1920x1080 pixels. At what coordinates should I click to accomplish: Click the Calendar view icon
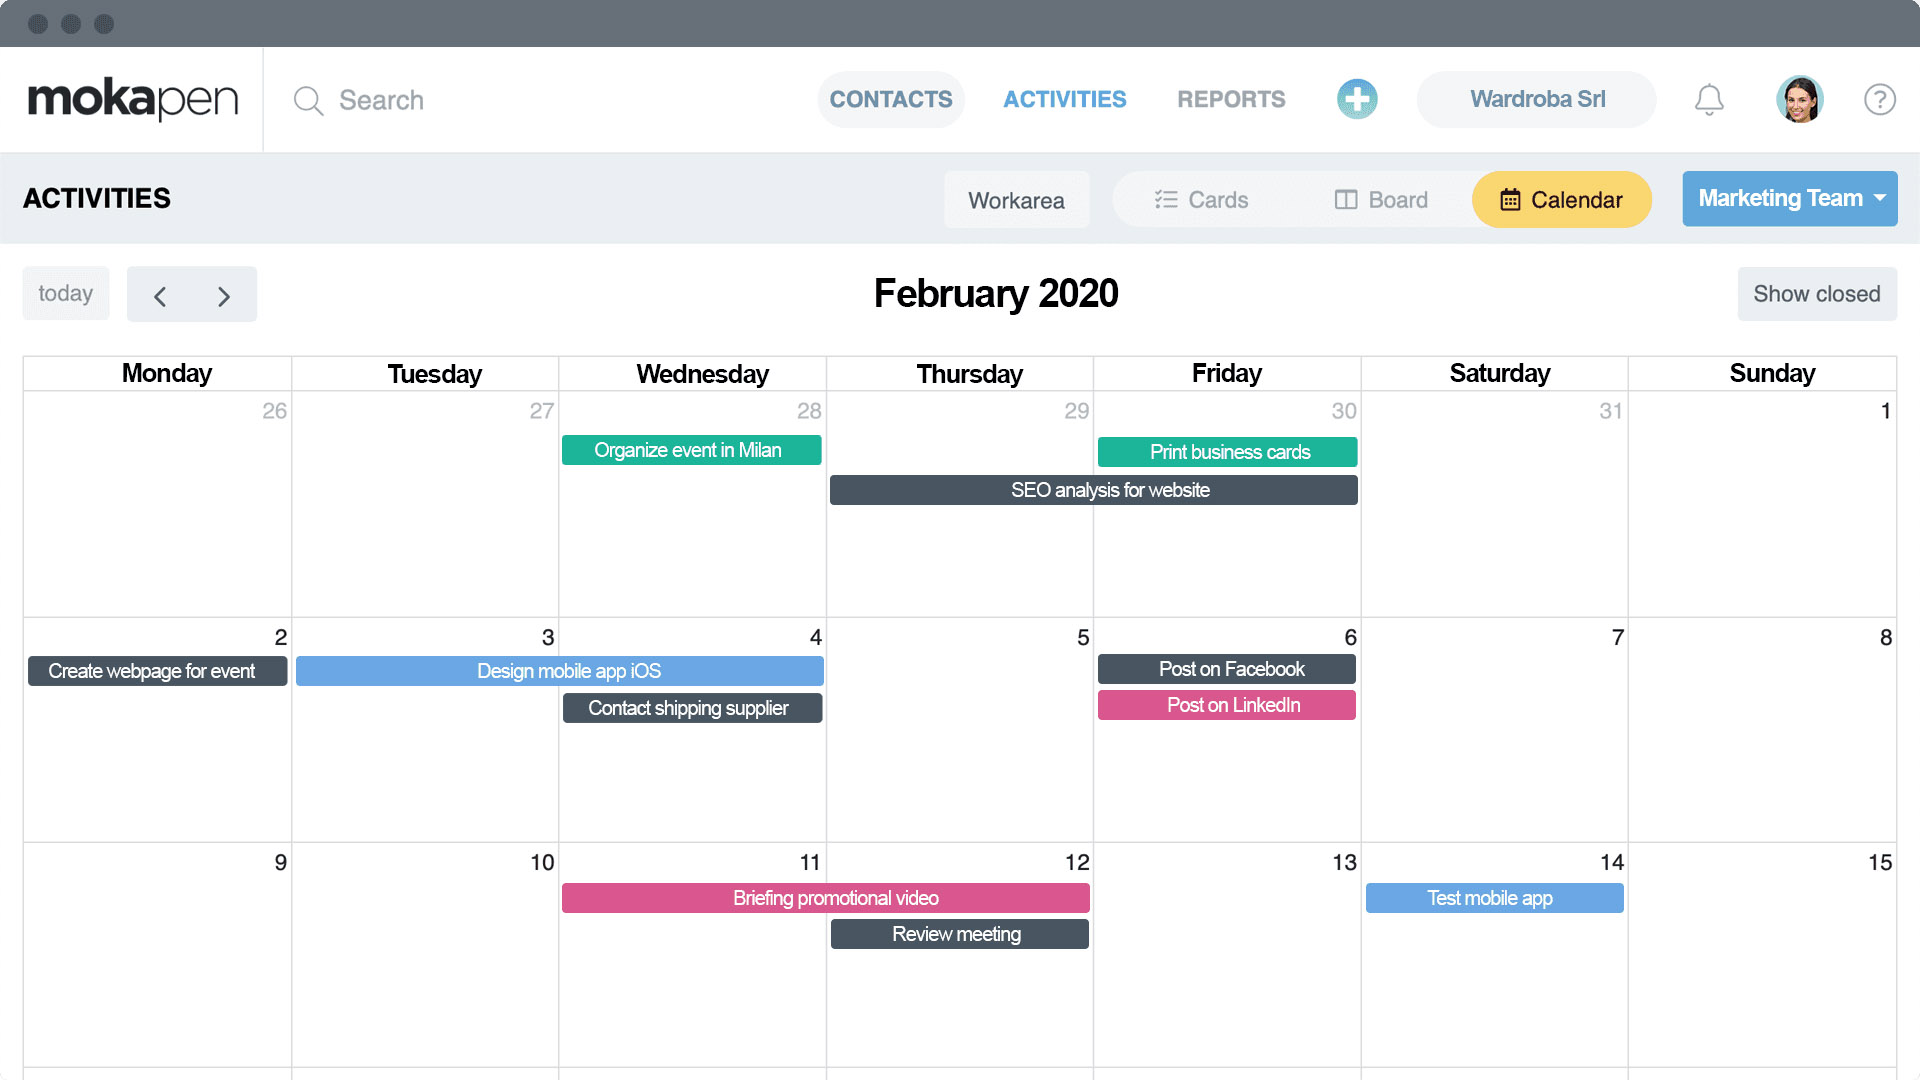point(1510,199)
